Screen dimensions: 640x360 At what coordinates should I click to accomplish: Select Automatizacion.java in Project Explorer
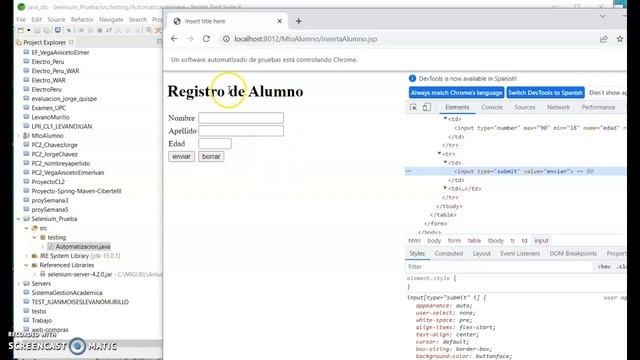pyautogui.click(x=83, y=247)
